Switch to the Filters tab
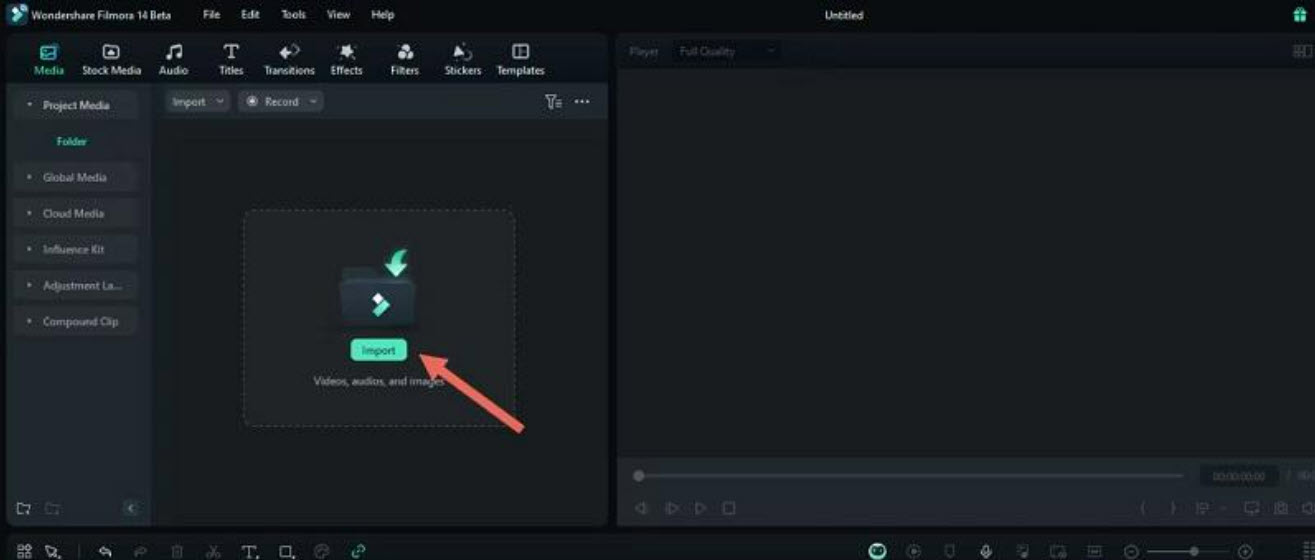 click(x=405, y=60)
